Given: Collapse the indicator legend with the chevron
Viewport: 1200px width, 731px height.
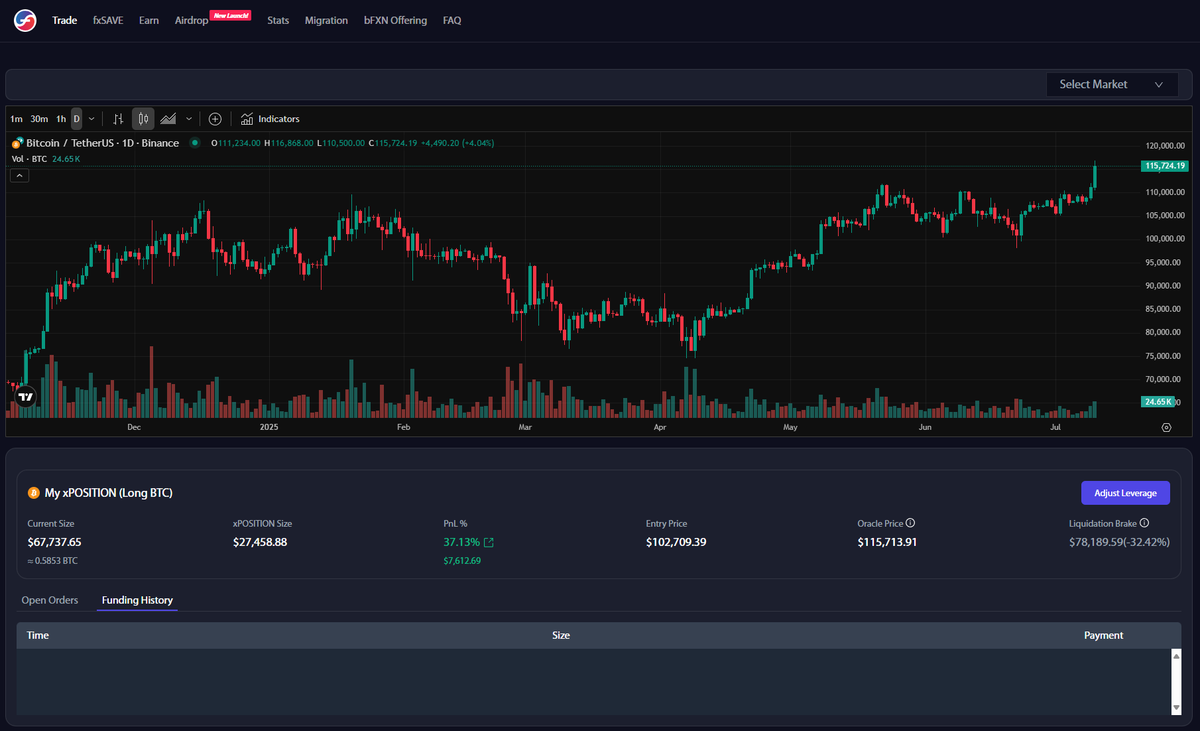Looking at the screenshot, I should (20, 175).
